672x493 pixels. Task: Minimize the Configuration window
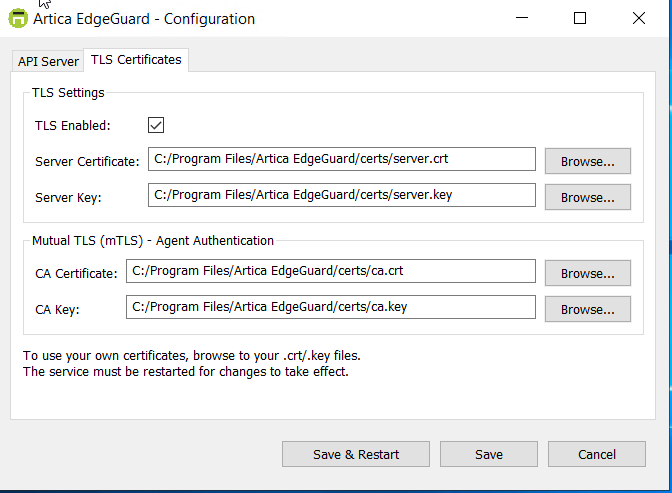point(522,18)
